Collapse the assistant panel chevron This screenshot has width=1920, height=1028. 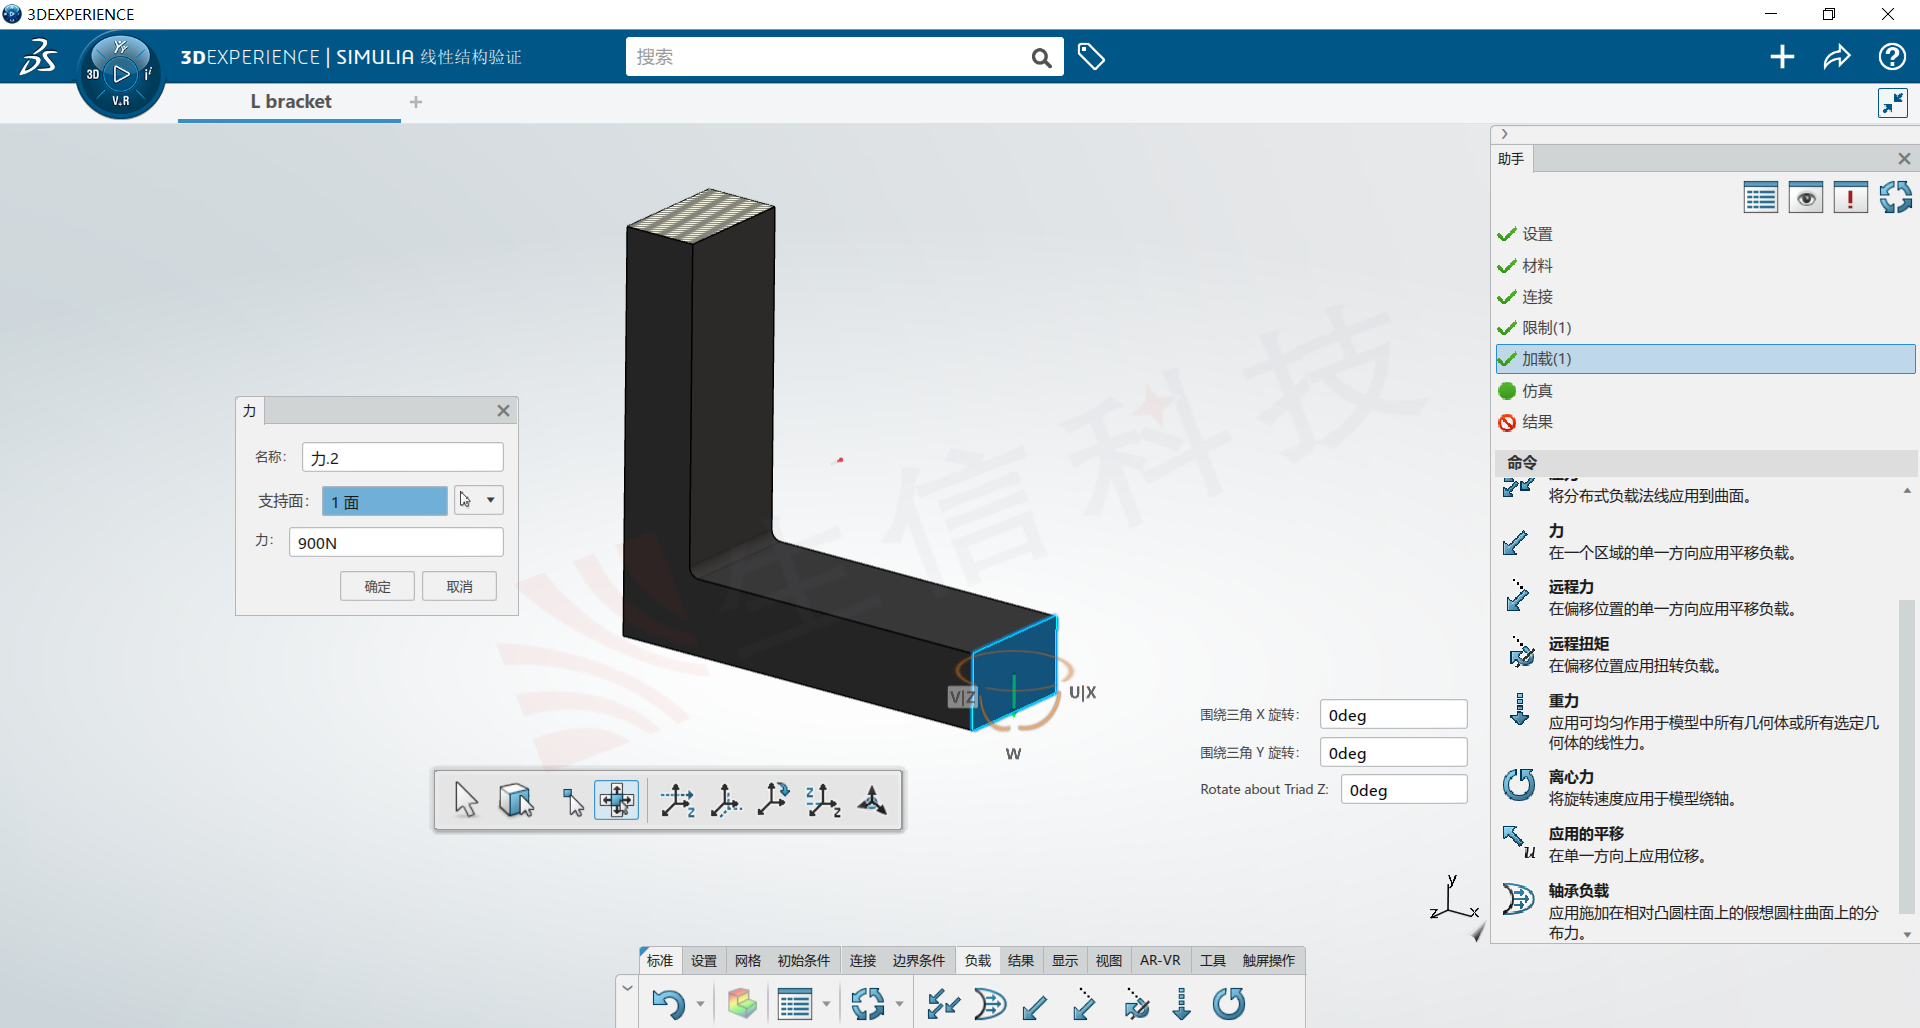(1504, 134)
